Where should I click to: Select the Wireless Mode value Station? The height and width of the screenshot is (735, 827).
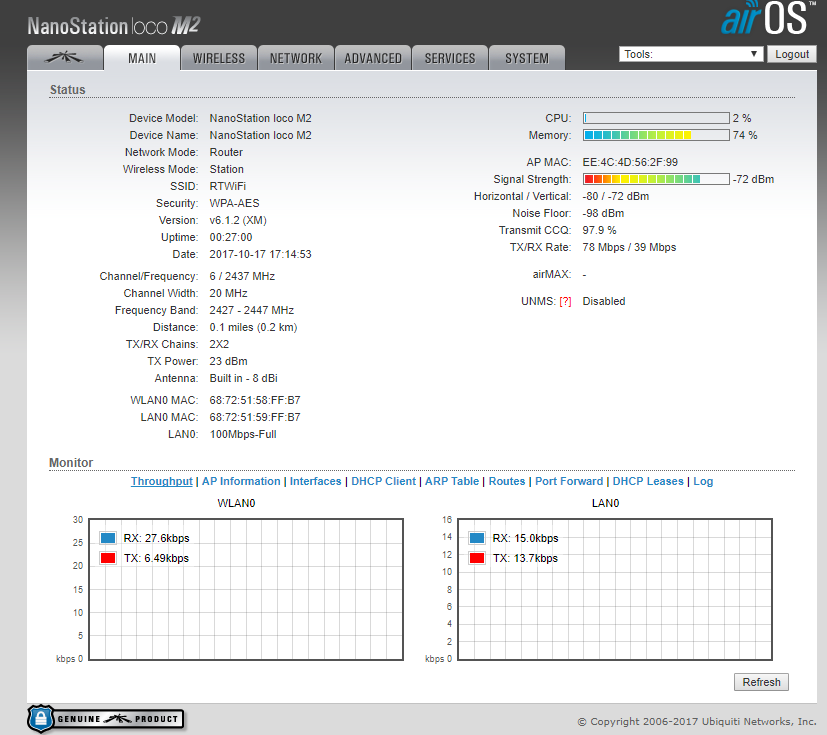point(227,169)
